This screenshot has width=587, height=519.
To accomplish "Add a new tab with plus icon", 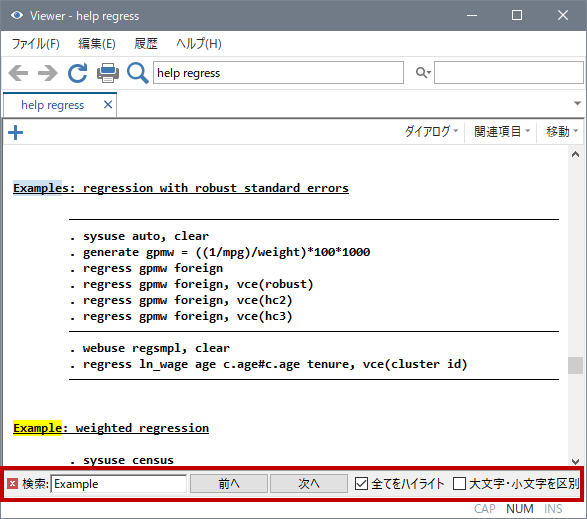I will 15,133.
